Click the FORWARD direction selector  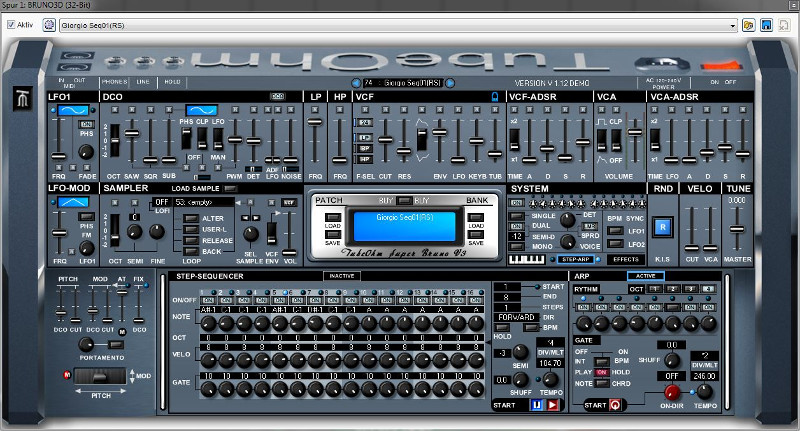coord(516,317)
